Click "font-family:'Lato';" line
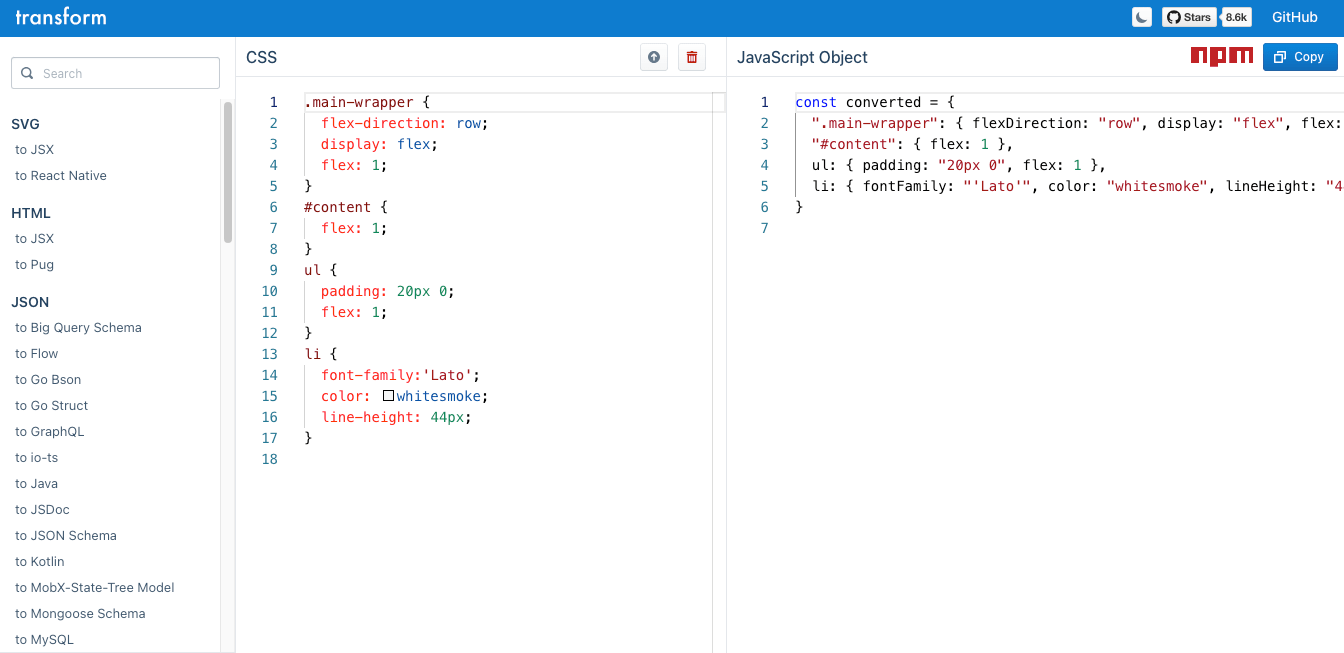The width and height of the screenshot is (1344, 653). [400, 375]
